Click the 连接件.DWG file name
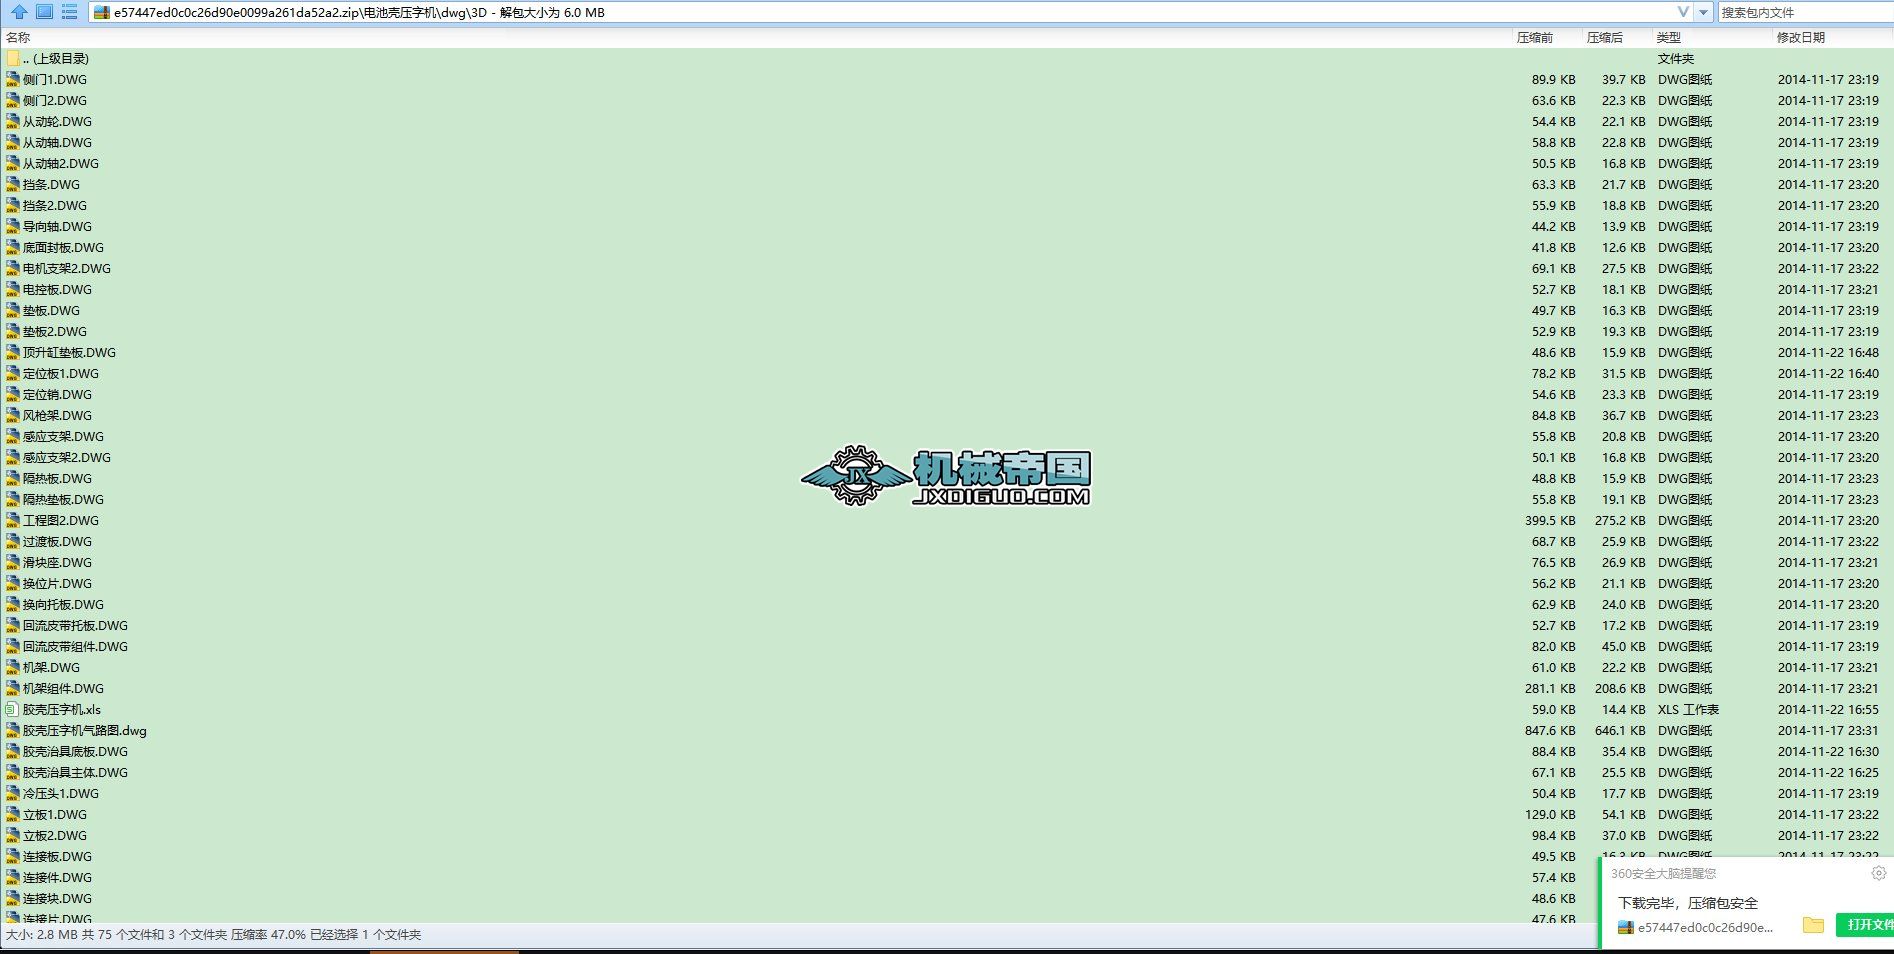The height and width of the screenshot is (954, 1894). pyautogui.click(x=57, y=877)
